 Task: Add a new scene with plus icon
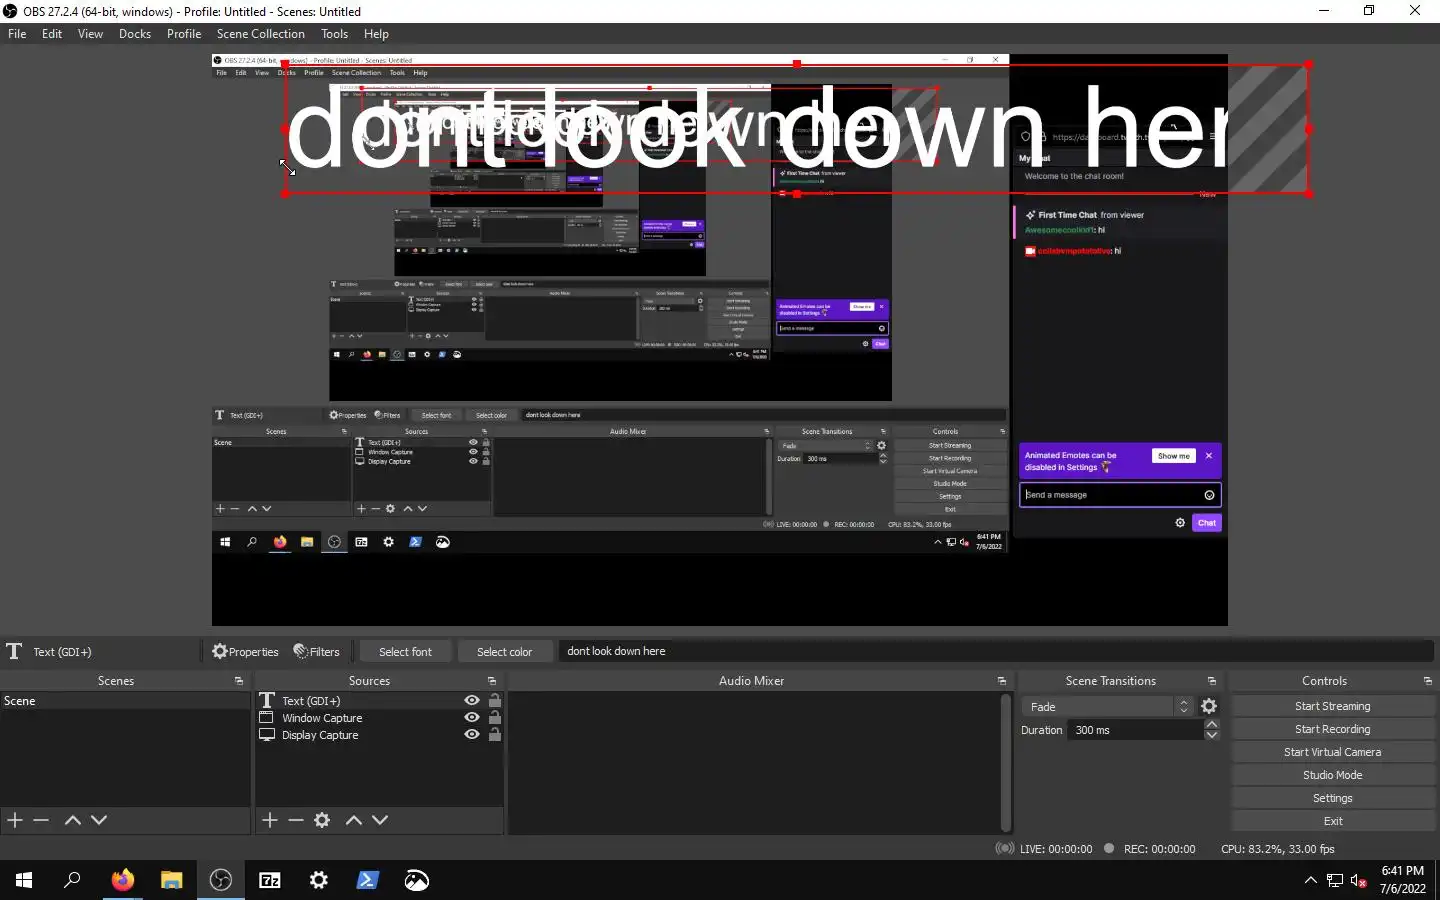tap(15, 820)
